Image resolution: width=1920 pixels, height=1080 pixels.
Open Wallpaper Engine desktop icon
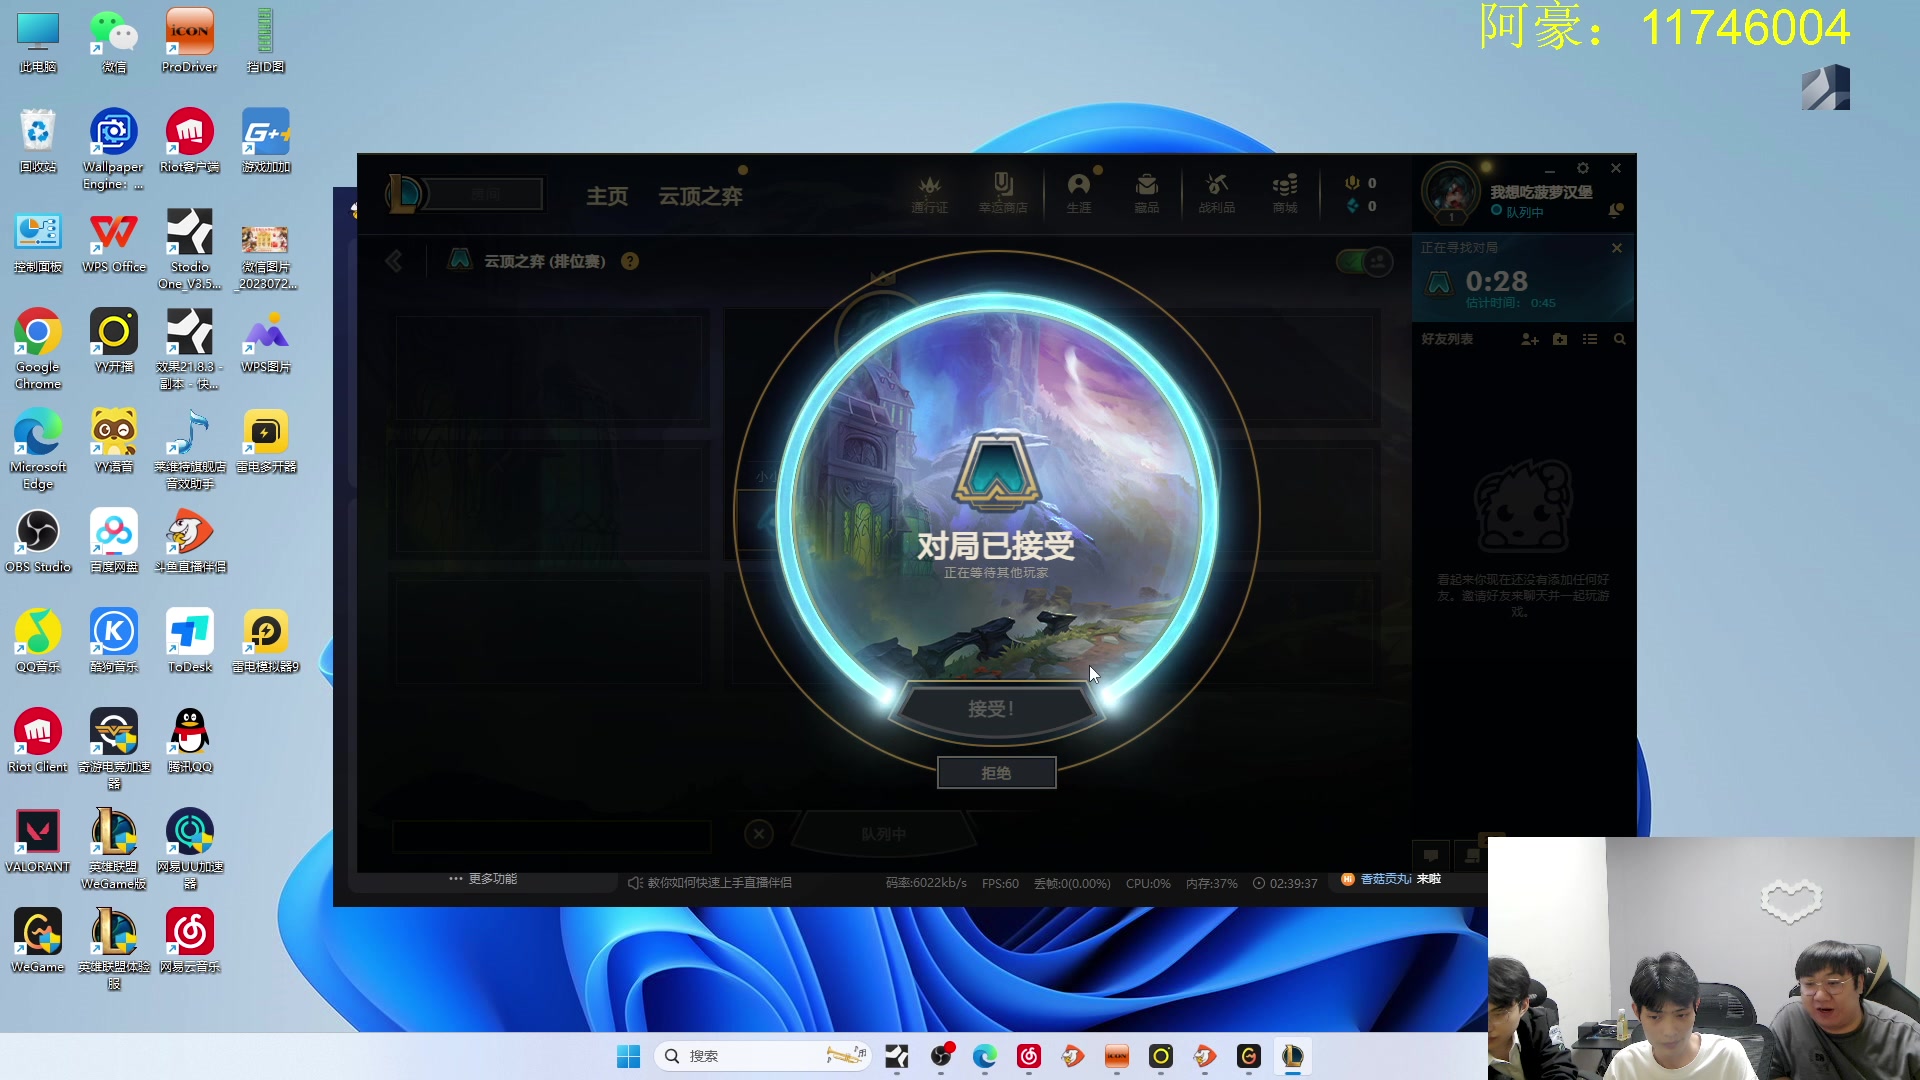click(113, 149)
